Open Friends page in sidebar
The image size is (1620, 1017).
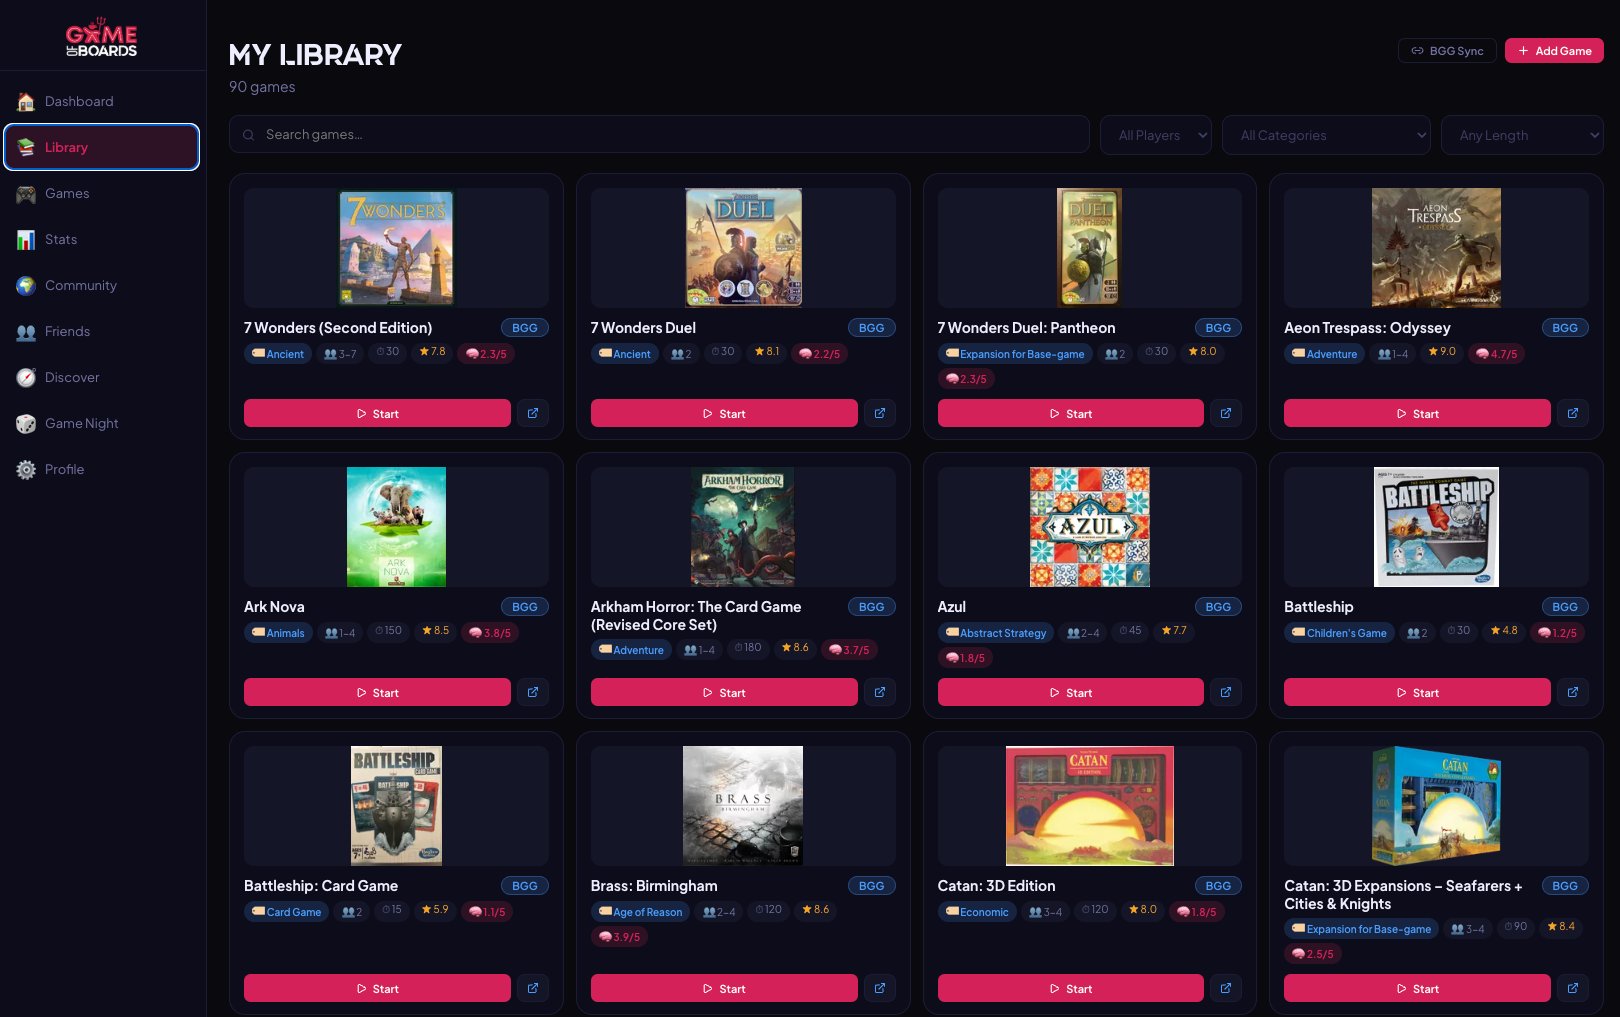[x=101, y=331]
